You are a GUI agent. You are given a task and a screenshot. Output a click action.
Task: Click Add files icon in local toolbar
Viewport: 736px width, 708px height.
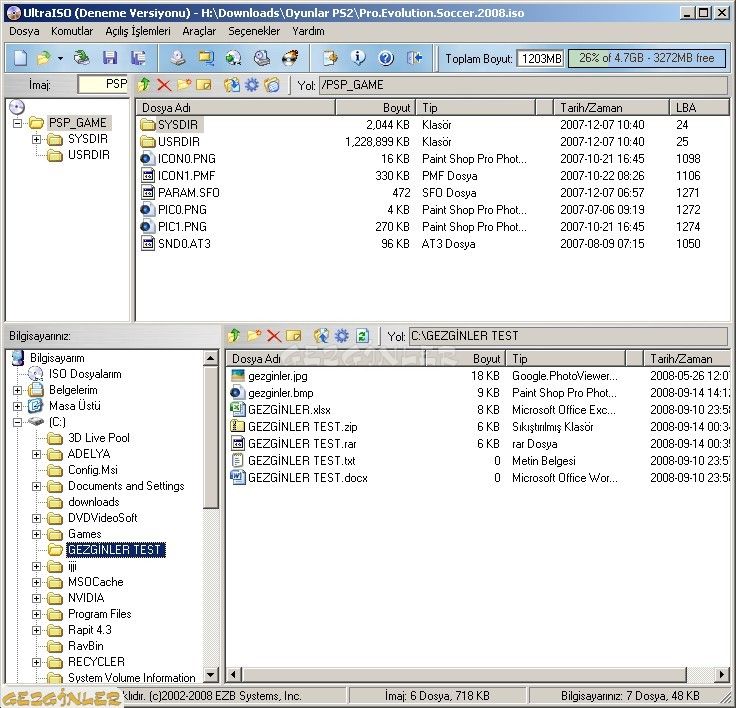(x=322, y=336)
